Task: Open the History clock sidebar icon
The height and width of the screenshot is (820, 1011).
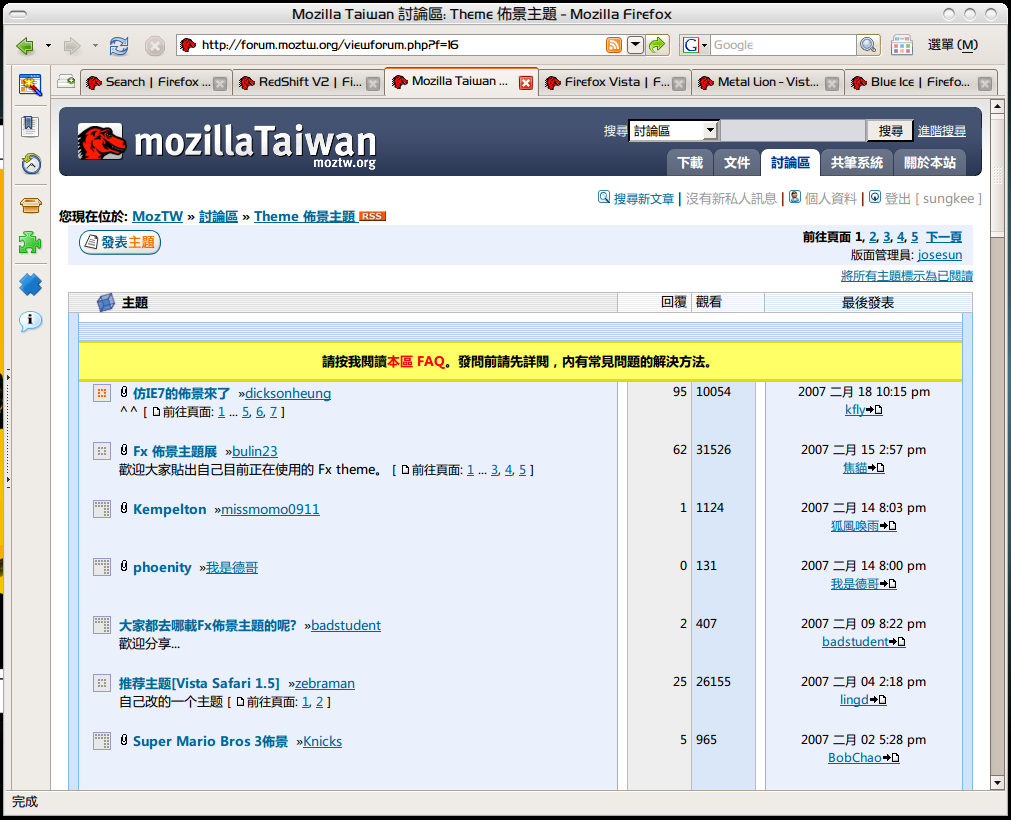Action: point(30,164)
